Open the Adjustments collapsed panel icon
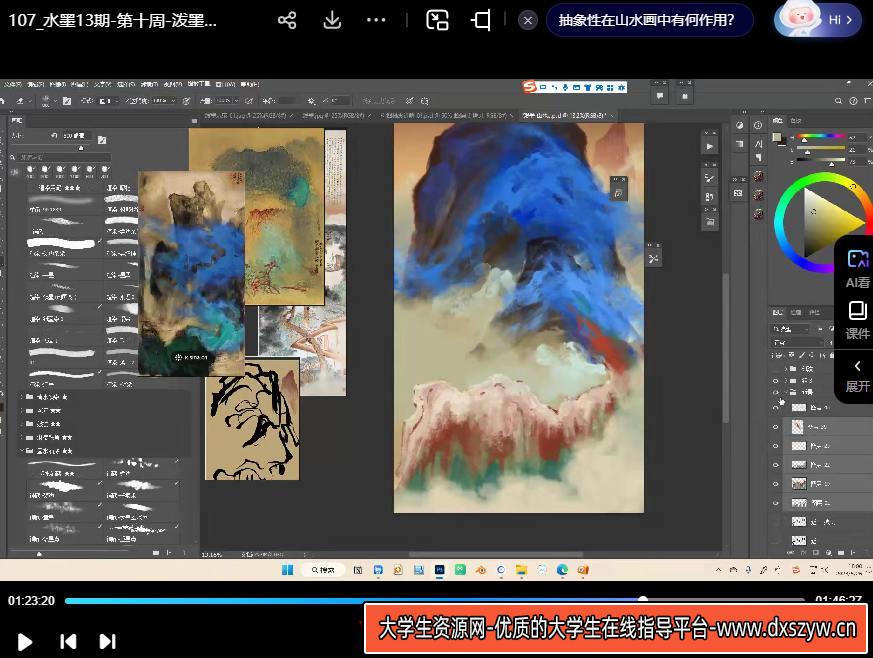This screenshot has height=658, width=873. coord(739,125)
